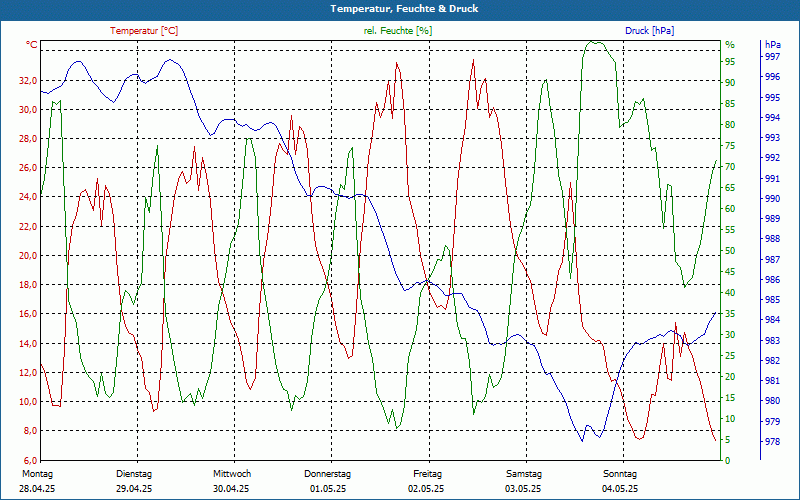Click the 'Donnerstag' day label
This screenshot has height=500, width=800.
tap(328, 474)
